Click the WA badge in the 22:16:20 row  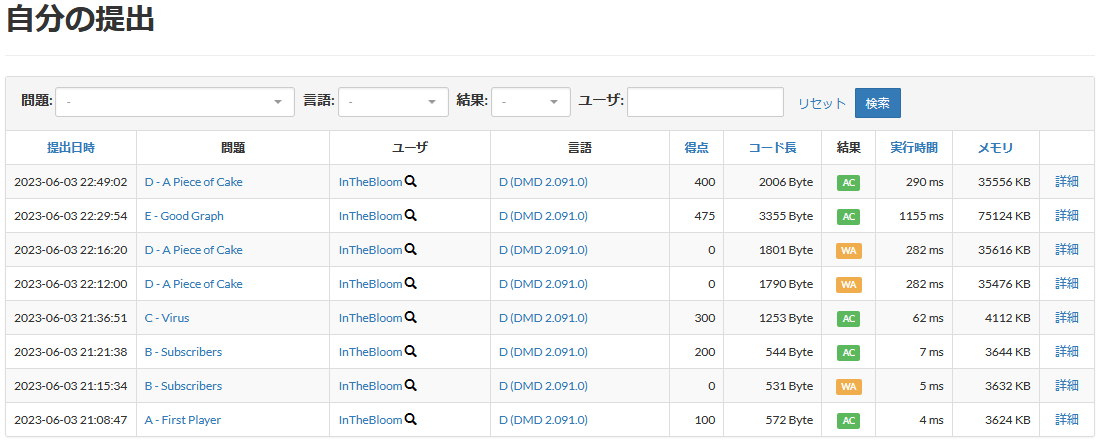(848, 250)
